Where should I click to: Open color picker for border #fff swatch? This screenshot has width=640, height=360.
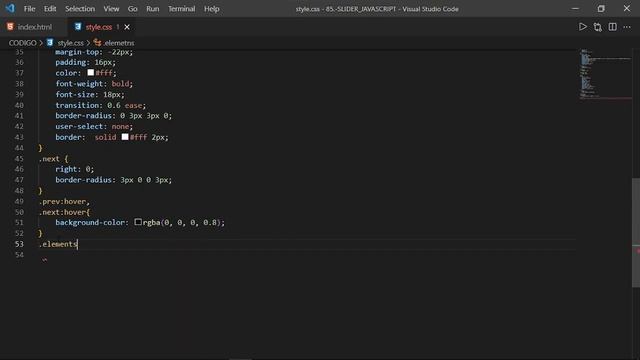125,137
